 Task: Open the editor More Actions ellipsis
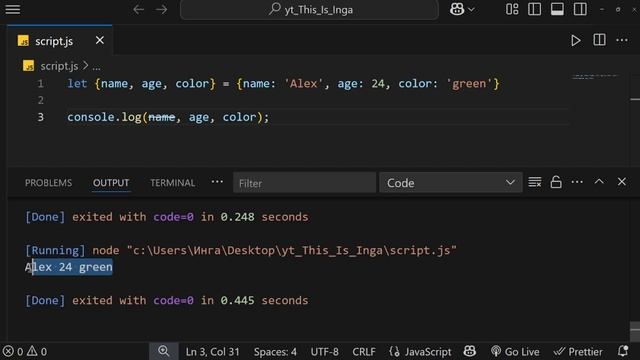point(622,40)
